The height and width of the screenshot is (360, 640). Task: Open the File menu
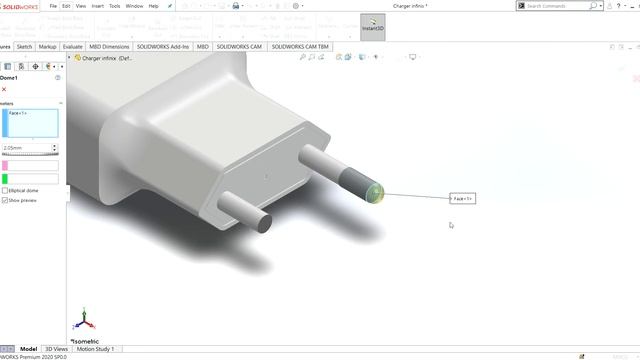tap(53, 6)
